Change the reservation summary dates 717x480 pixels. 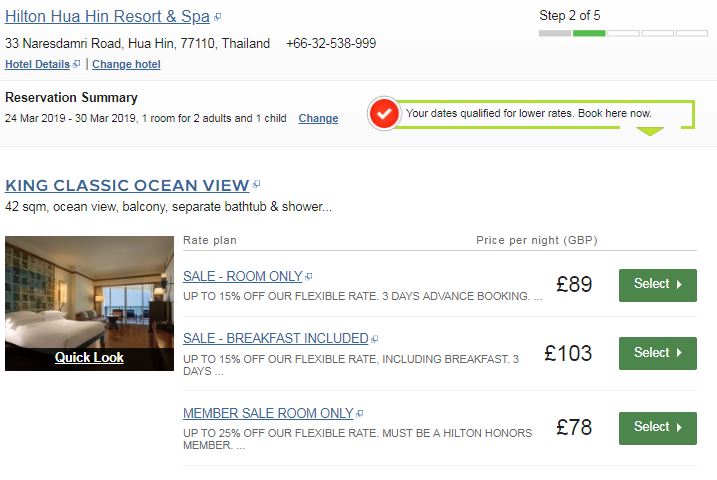[x=318, y=119]
